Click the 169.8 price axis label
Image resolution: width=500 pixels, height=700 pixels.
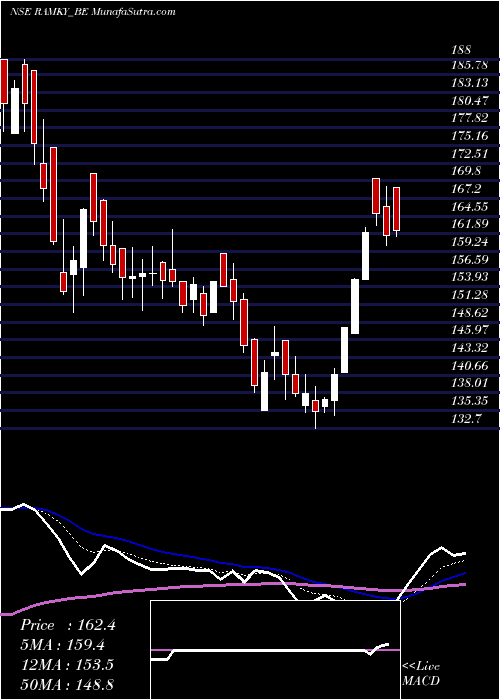coord(467,171)
